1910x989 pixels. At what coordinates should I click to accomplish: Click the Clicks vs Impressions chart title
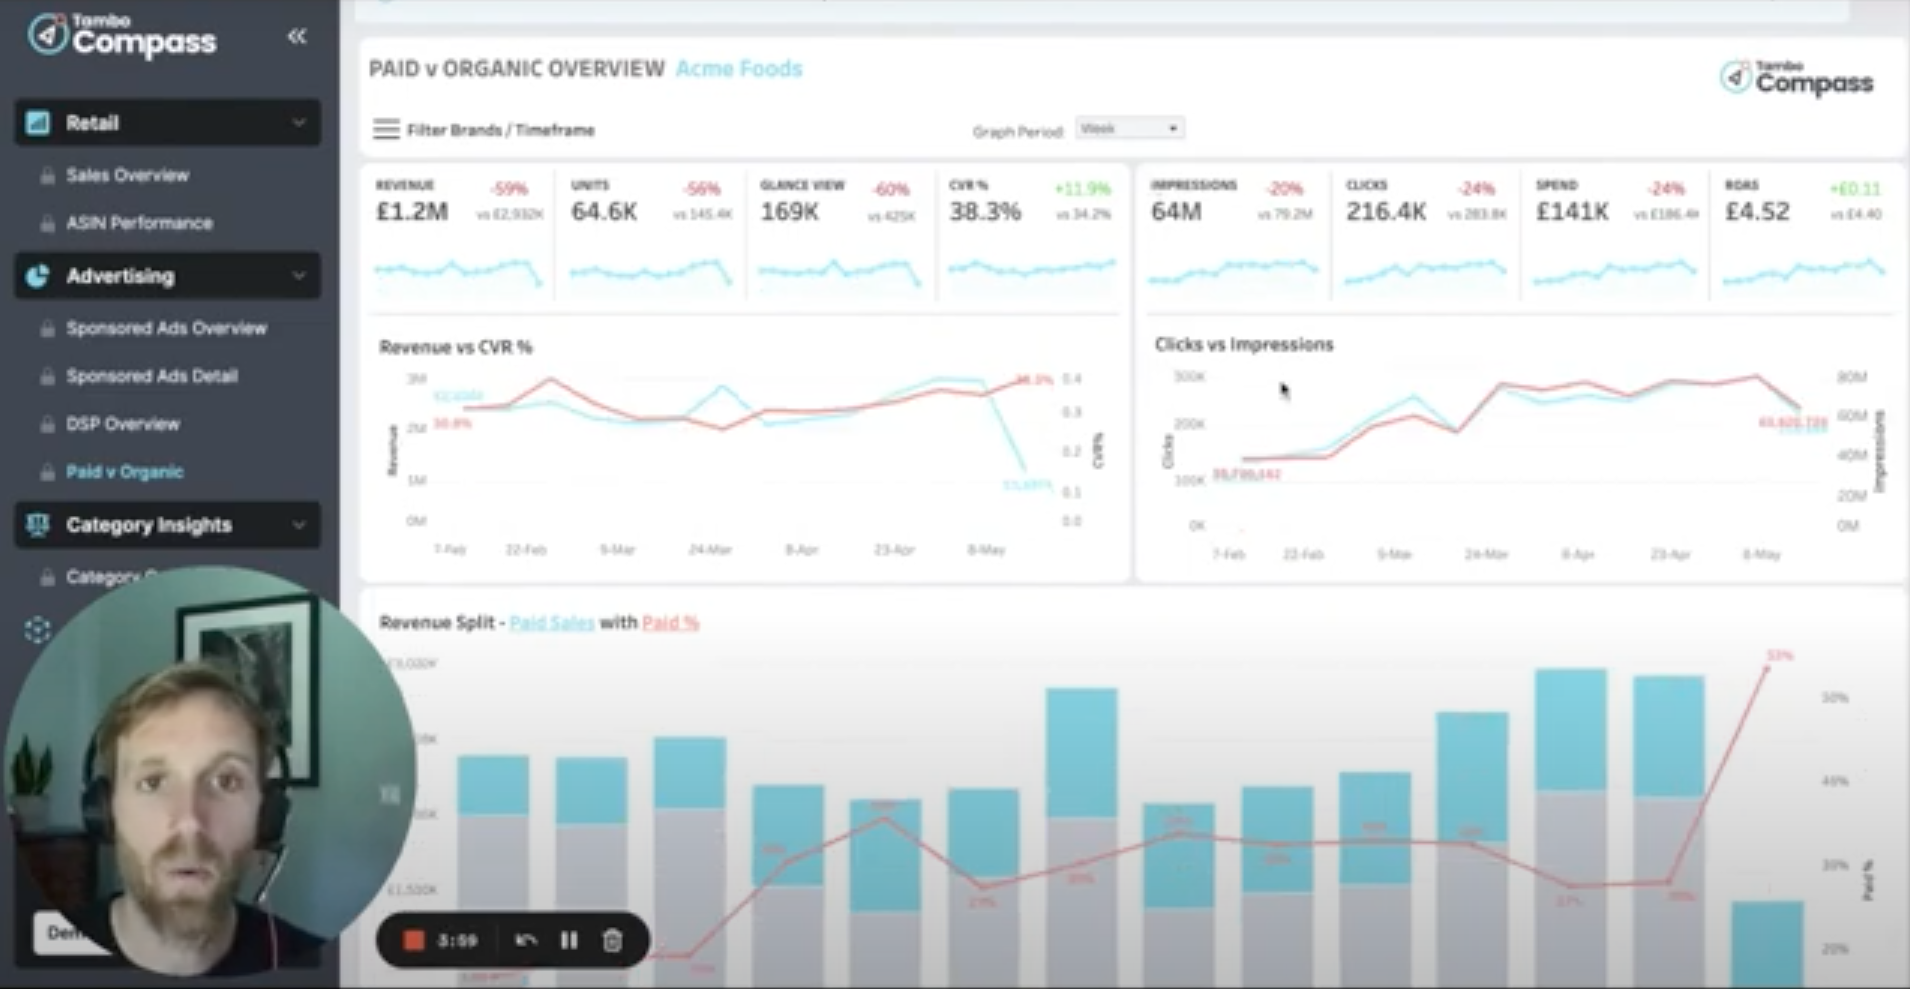[x=1244, y=344]
